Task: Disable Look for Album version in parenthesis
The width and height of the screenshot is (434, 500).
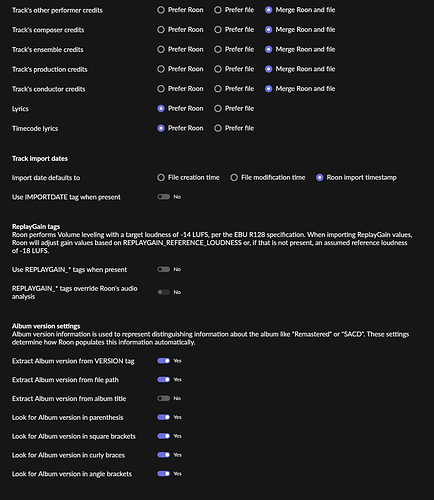Action: coord(164,417)
